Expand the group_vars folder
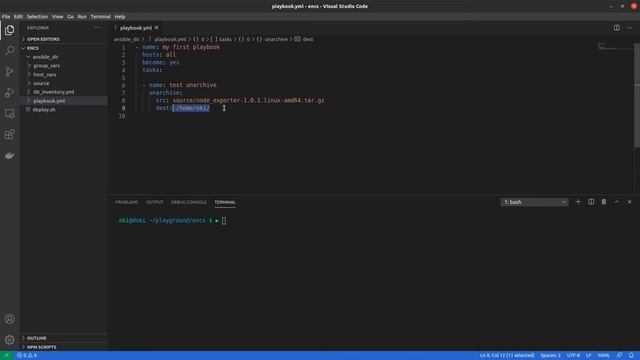640x360 pixels. (47, 66)
